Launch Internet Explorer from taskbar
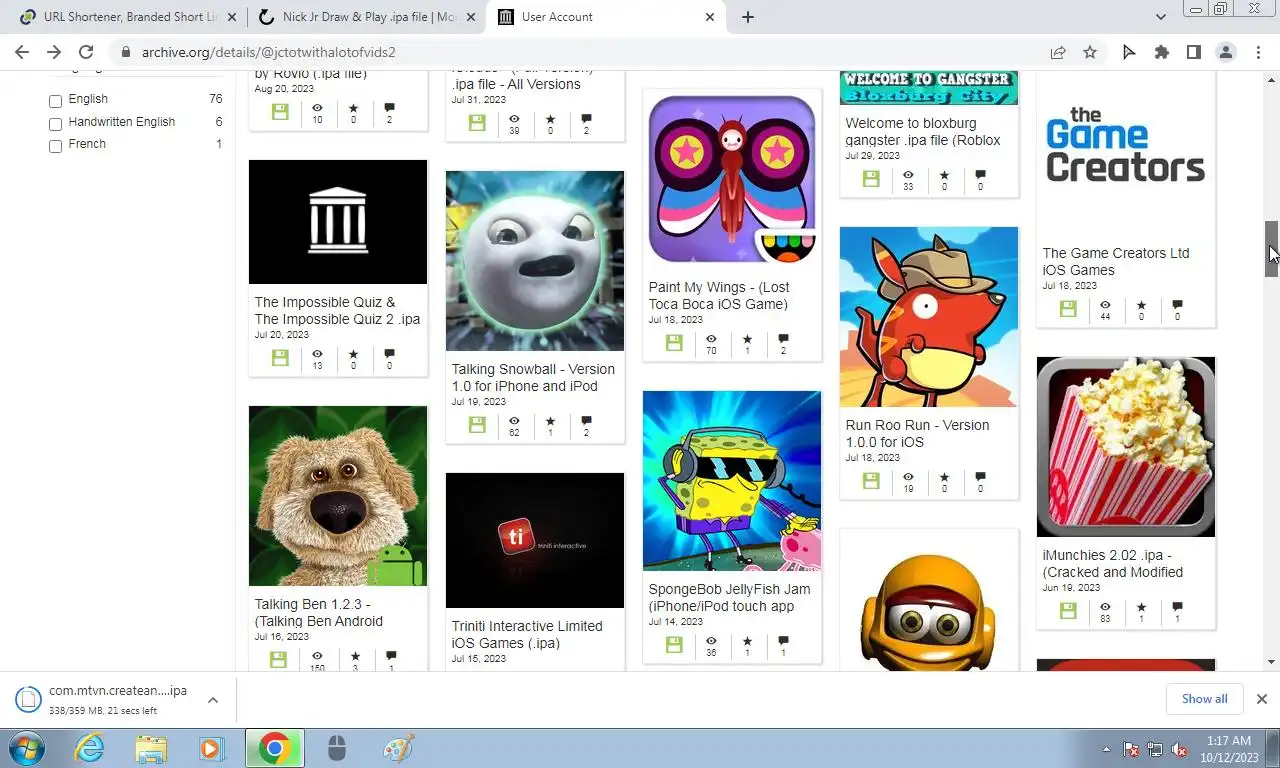Image resolution: width=1280 pixels, height=768 pixels. [x=89, y=748]
